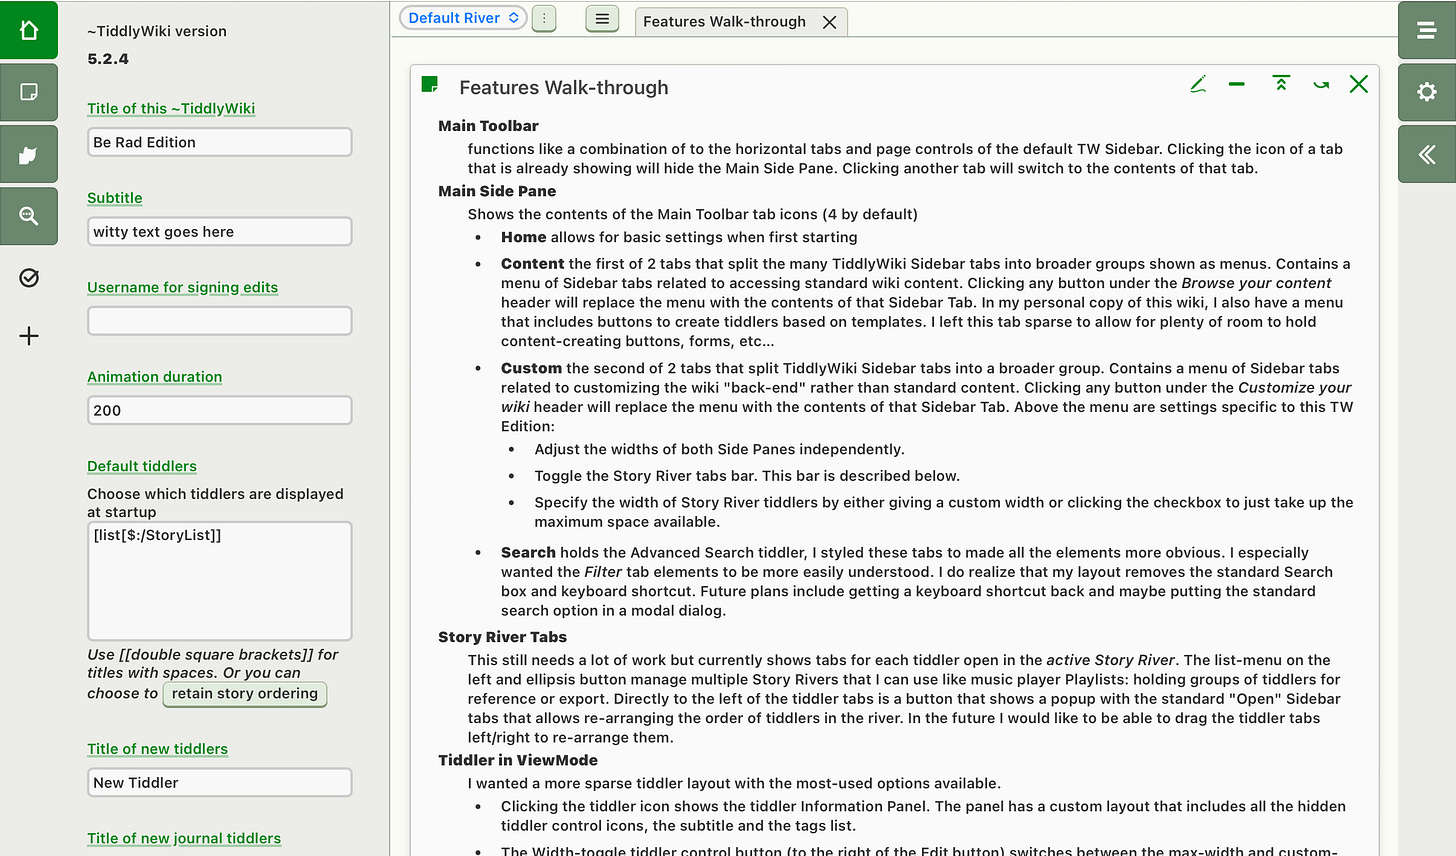The image size is (1456, 856).
Task: Open the story list popup button
Action: [602, 18]
